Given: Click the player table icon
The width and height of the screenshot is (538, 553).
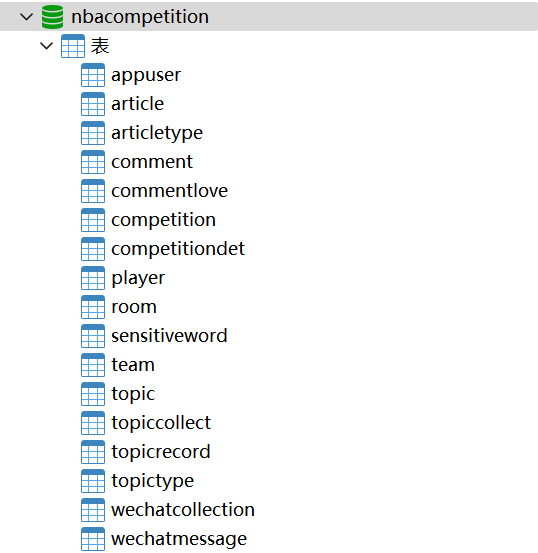Looking at the screenshot, I should click(x=93, y=278).
